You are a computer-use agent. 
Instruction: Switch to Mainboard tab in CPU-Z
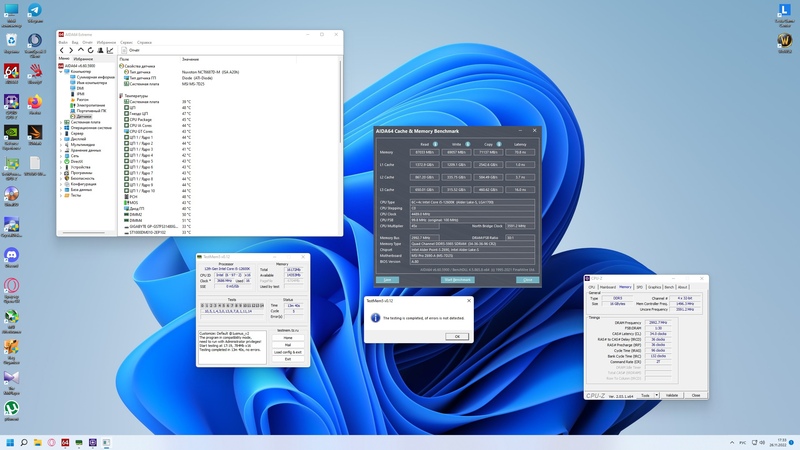(608, 287)
